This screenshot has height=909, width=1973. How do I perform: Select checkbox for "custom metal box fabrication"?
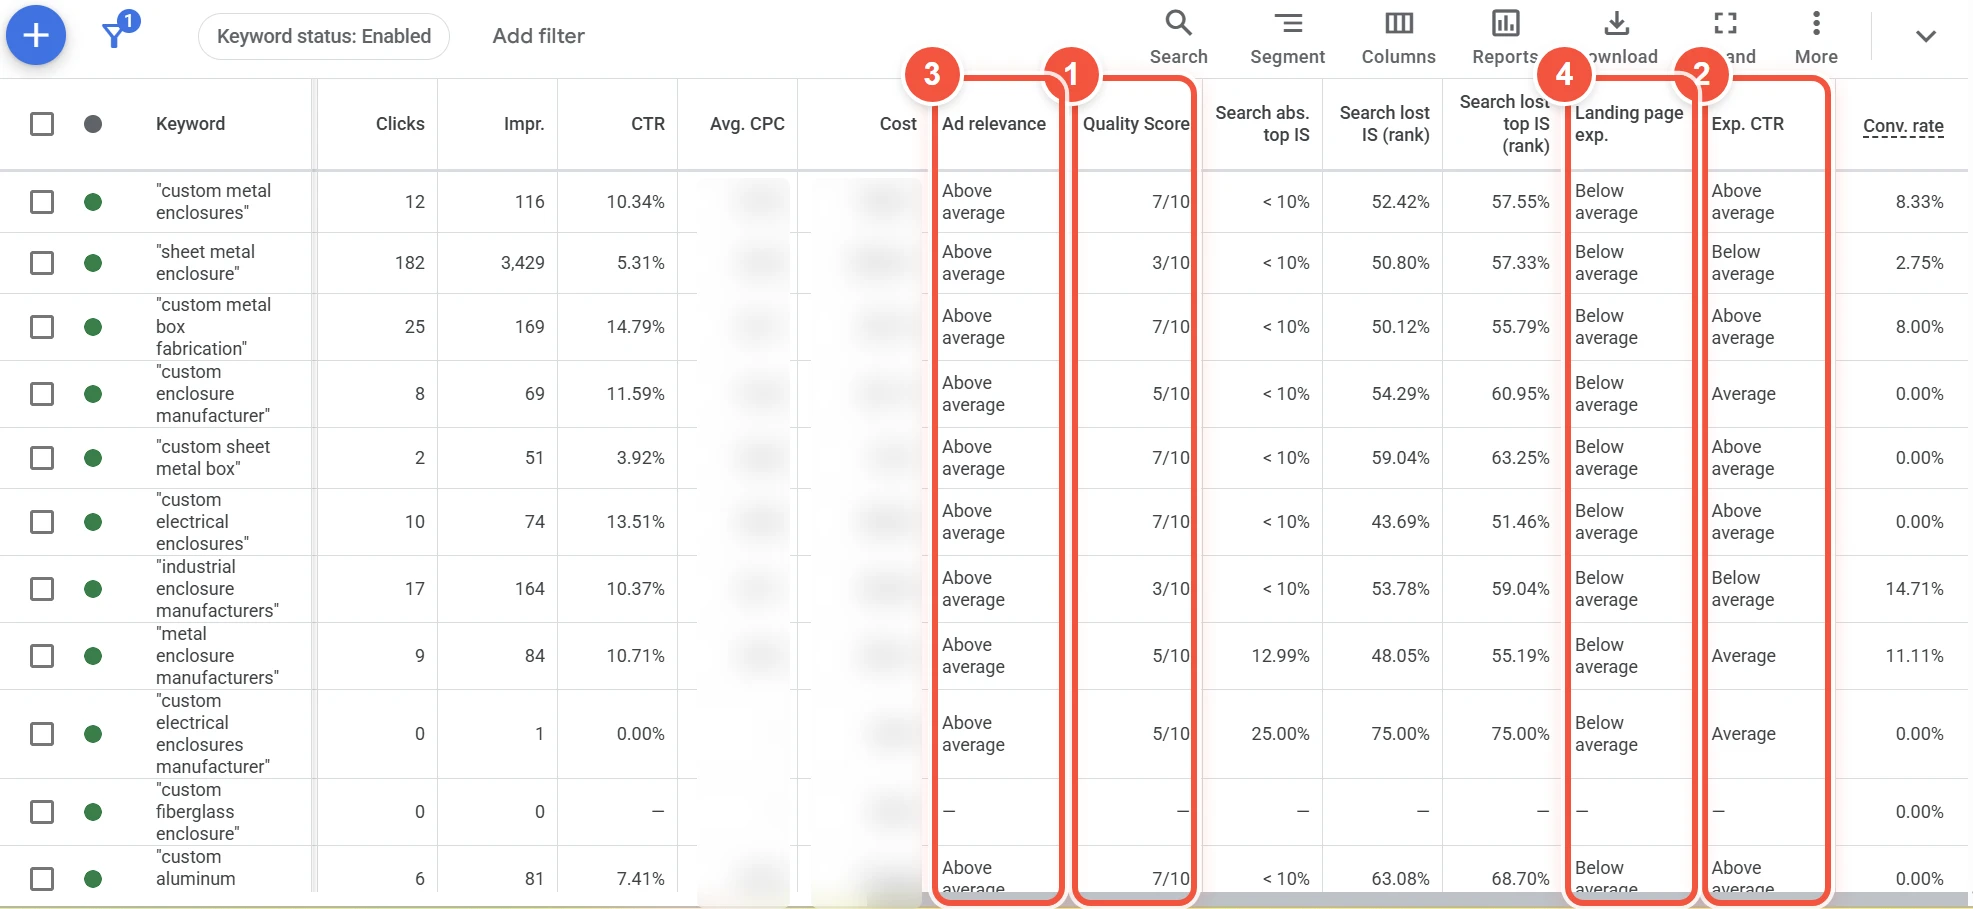click(42, 327)
